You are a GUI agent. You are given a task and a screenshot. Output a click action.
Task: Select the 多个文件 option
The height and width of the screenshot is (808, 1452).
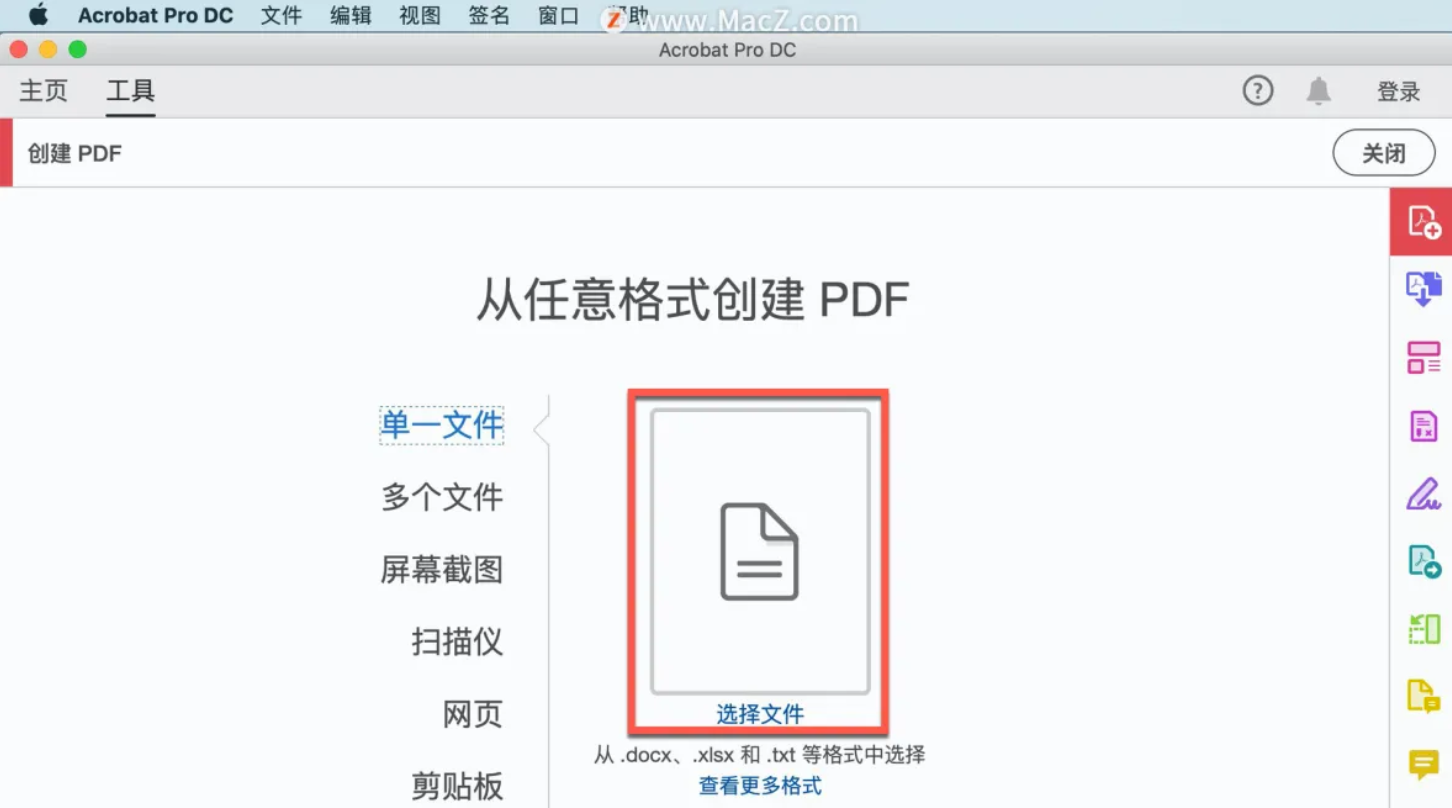click(x=442, y=498)
